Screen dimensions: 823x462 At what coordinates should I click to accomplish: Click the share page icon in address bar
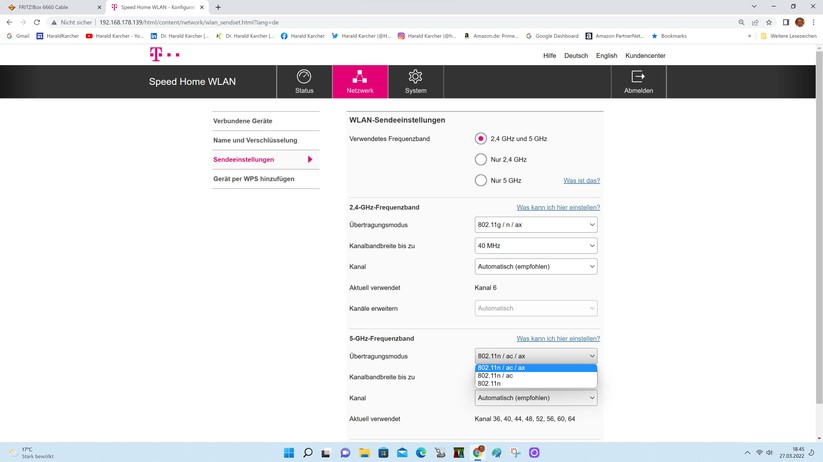coord(755,22)
